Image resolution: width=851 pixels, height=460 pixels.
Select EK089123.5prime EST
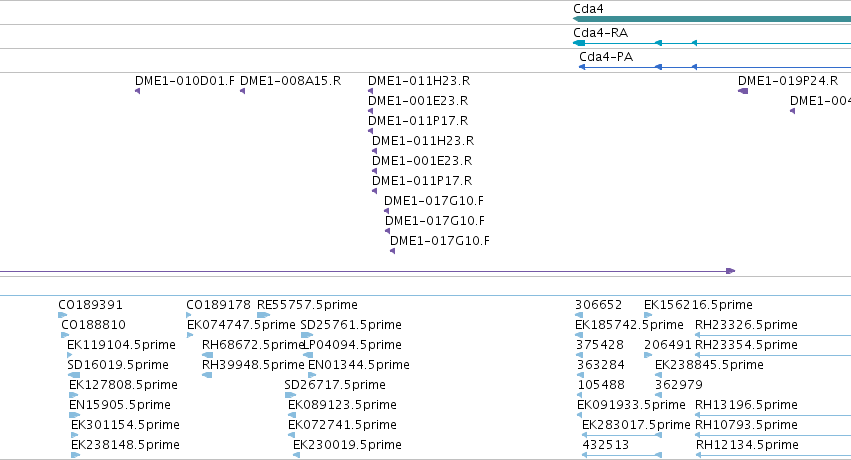click(342, 405)
